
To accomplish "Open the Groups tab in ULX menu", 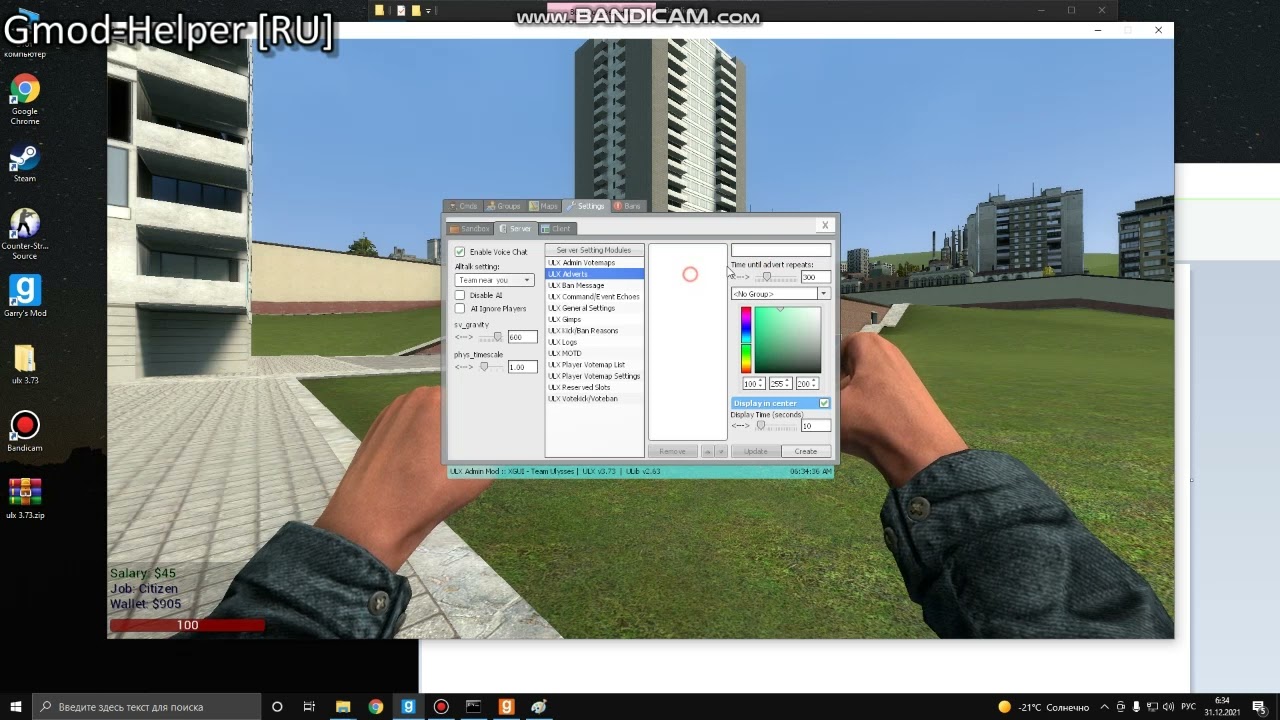I will pyautogui.click(x=504, y=206).
